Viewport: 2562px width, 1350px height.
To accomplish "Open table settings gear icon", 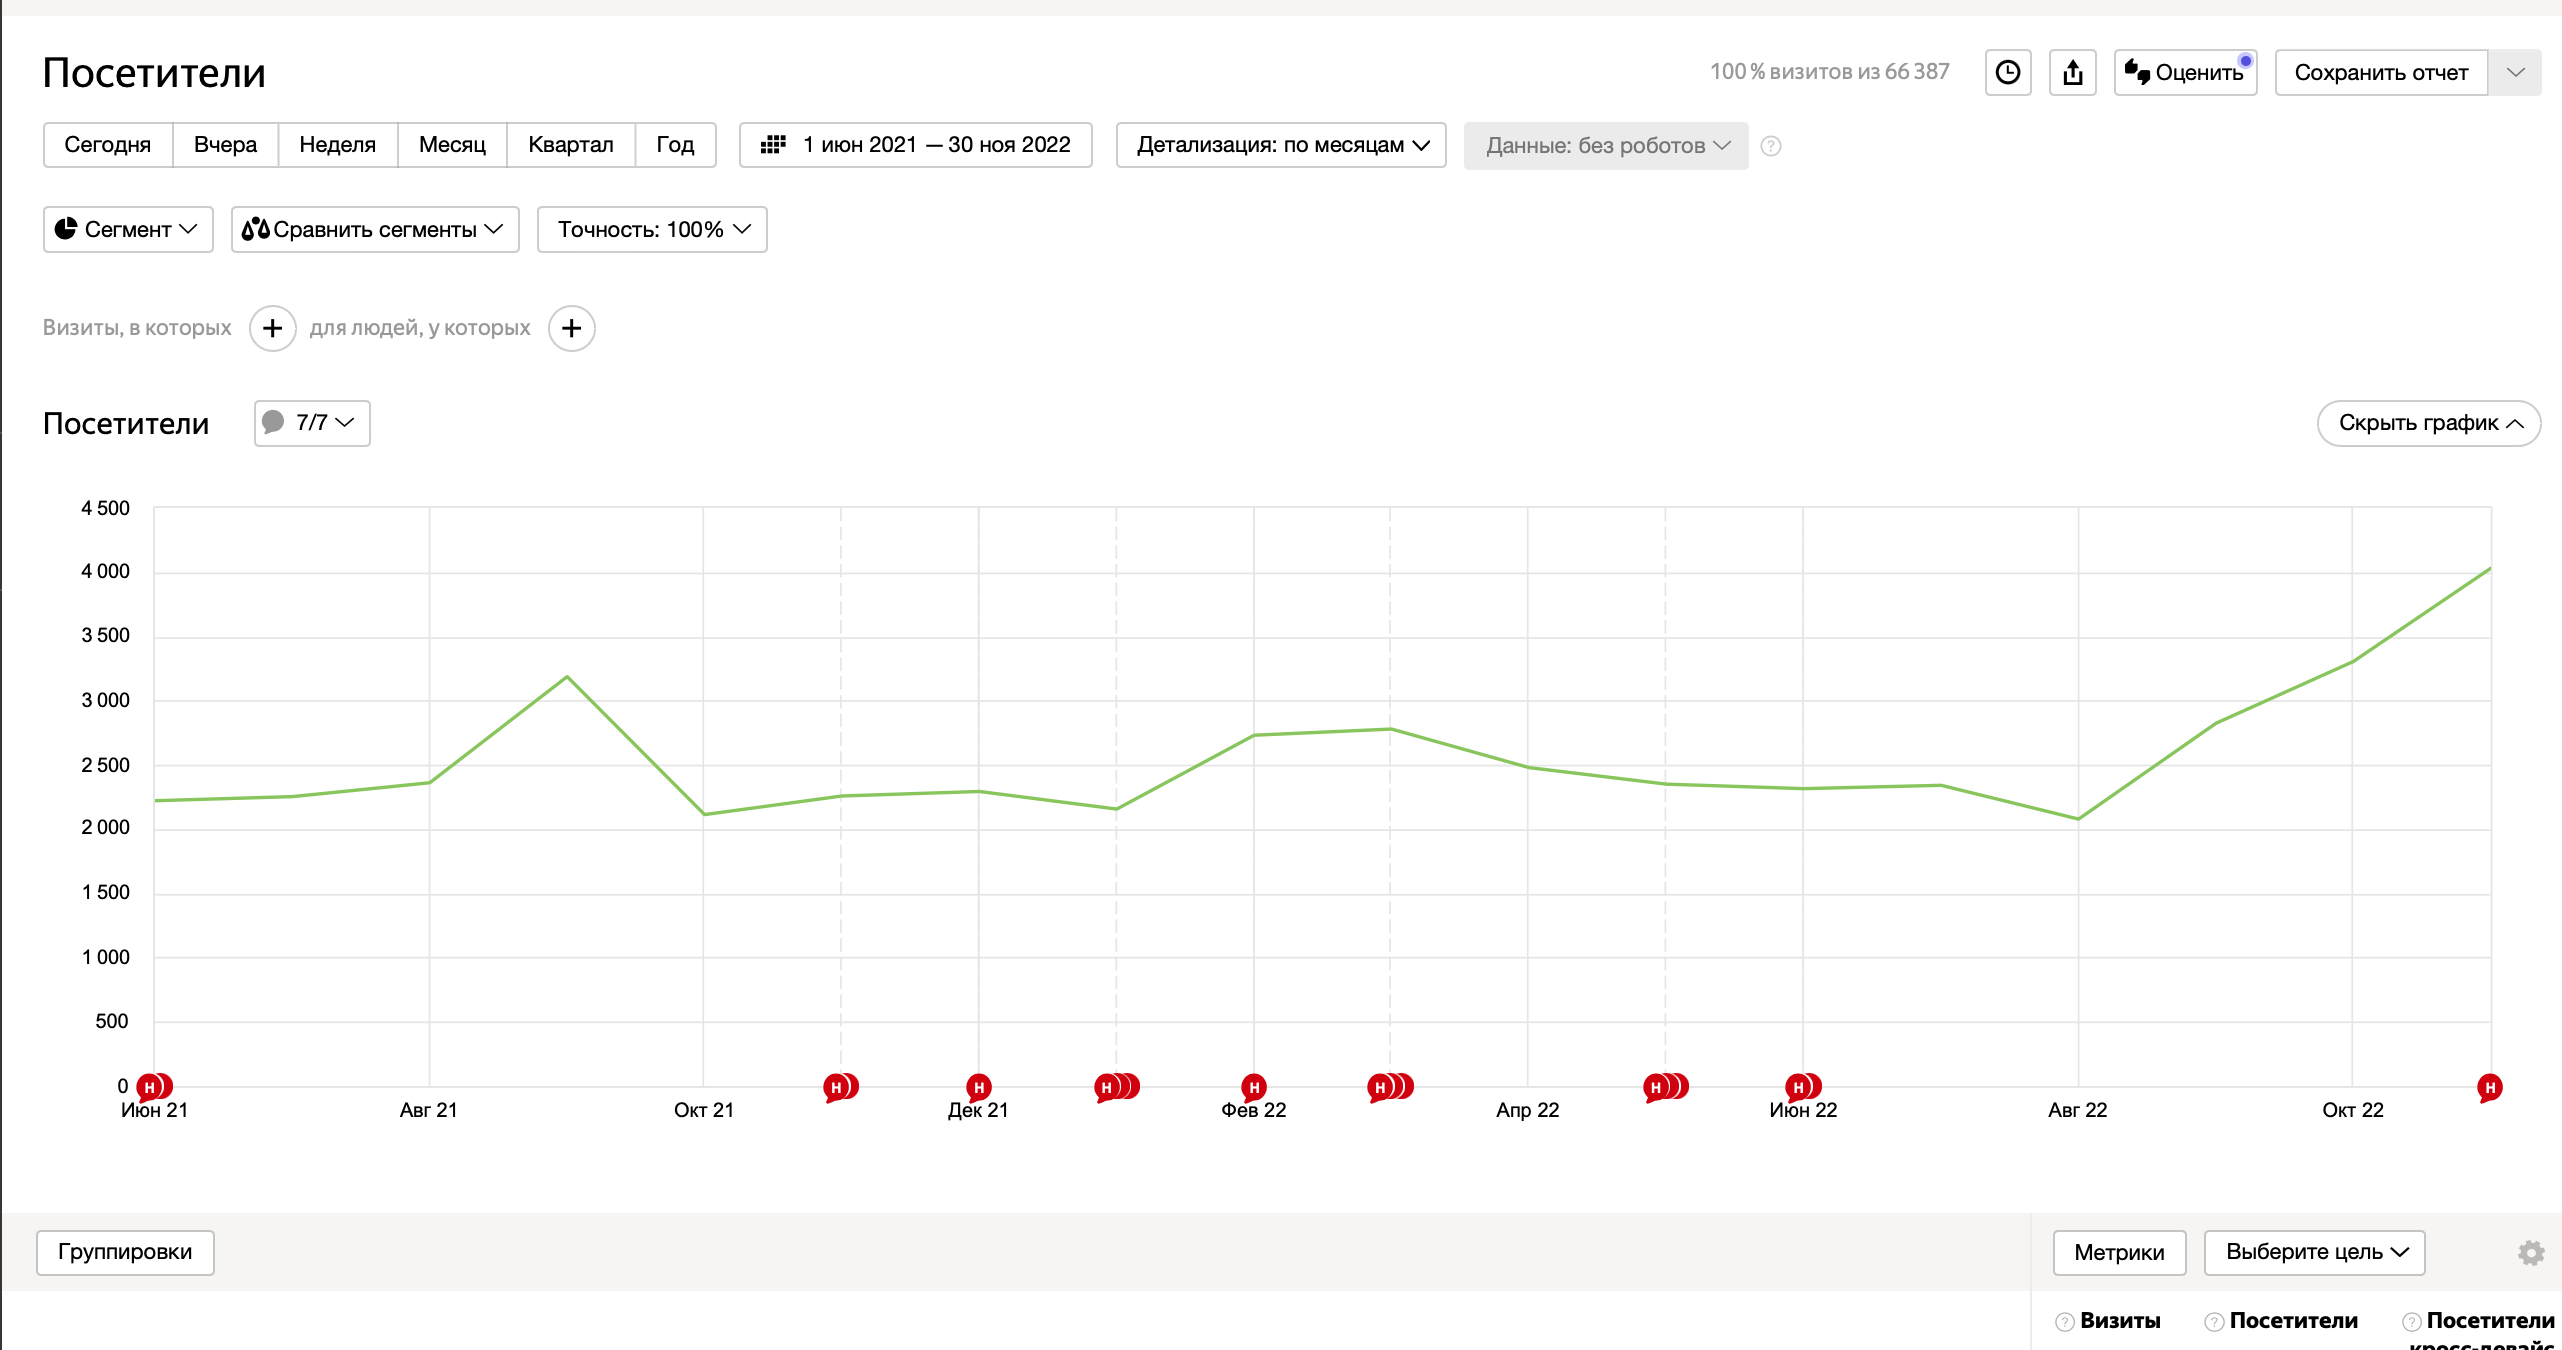I will (x=2531, y=1252).
